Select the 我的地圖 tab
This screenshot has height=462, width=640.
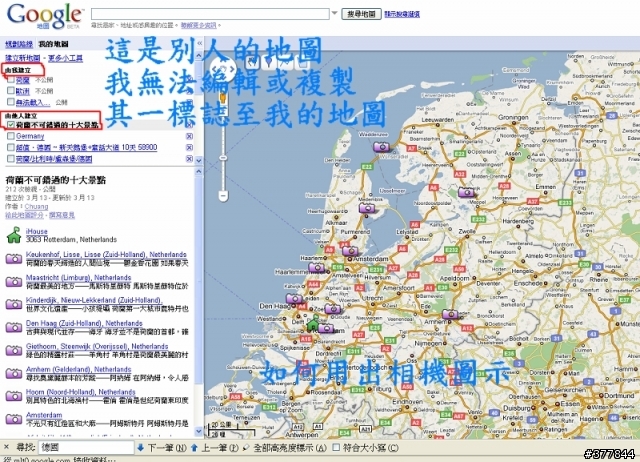click(x=53, y=44)
